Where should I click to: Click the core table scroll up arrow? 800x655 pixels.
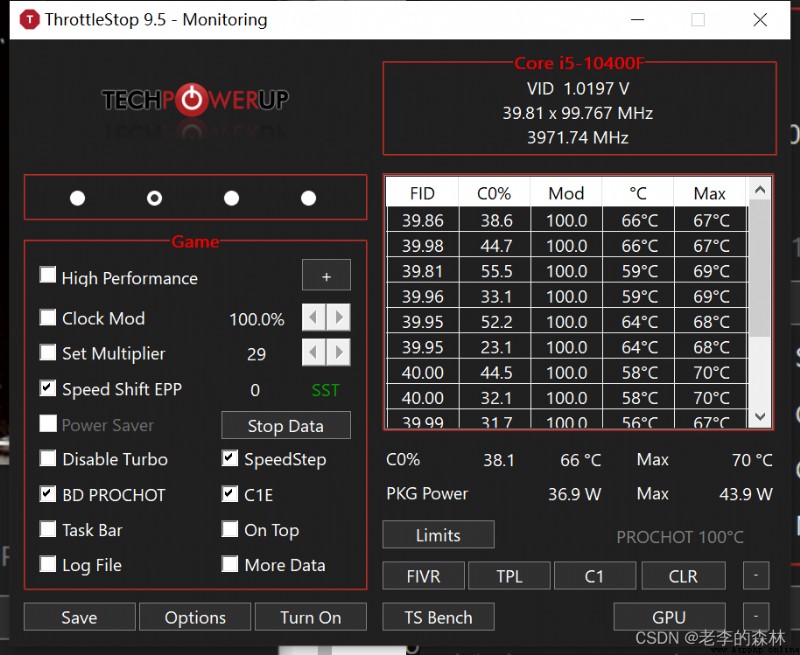pos(760,190)
